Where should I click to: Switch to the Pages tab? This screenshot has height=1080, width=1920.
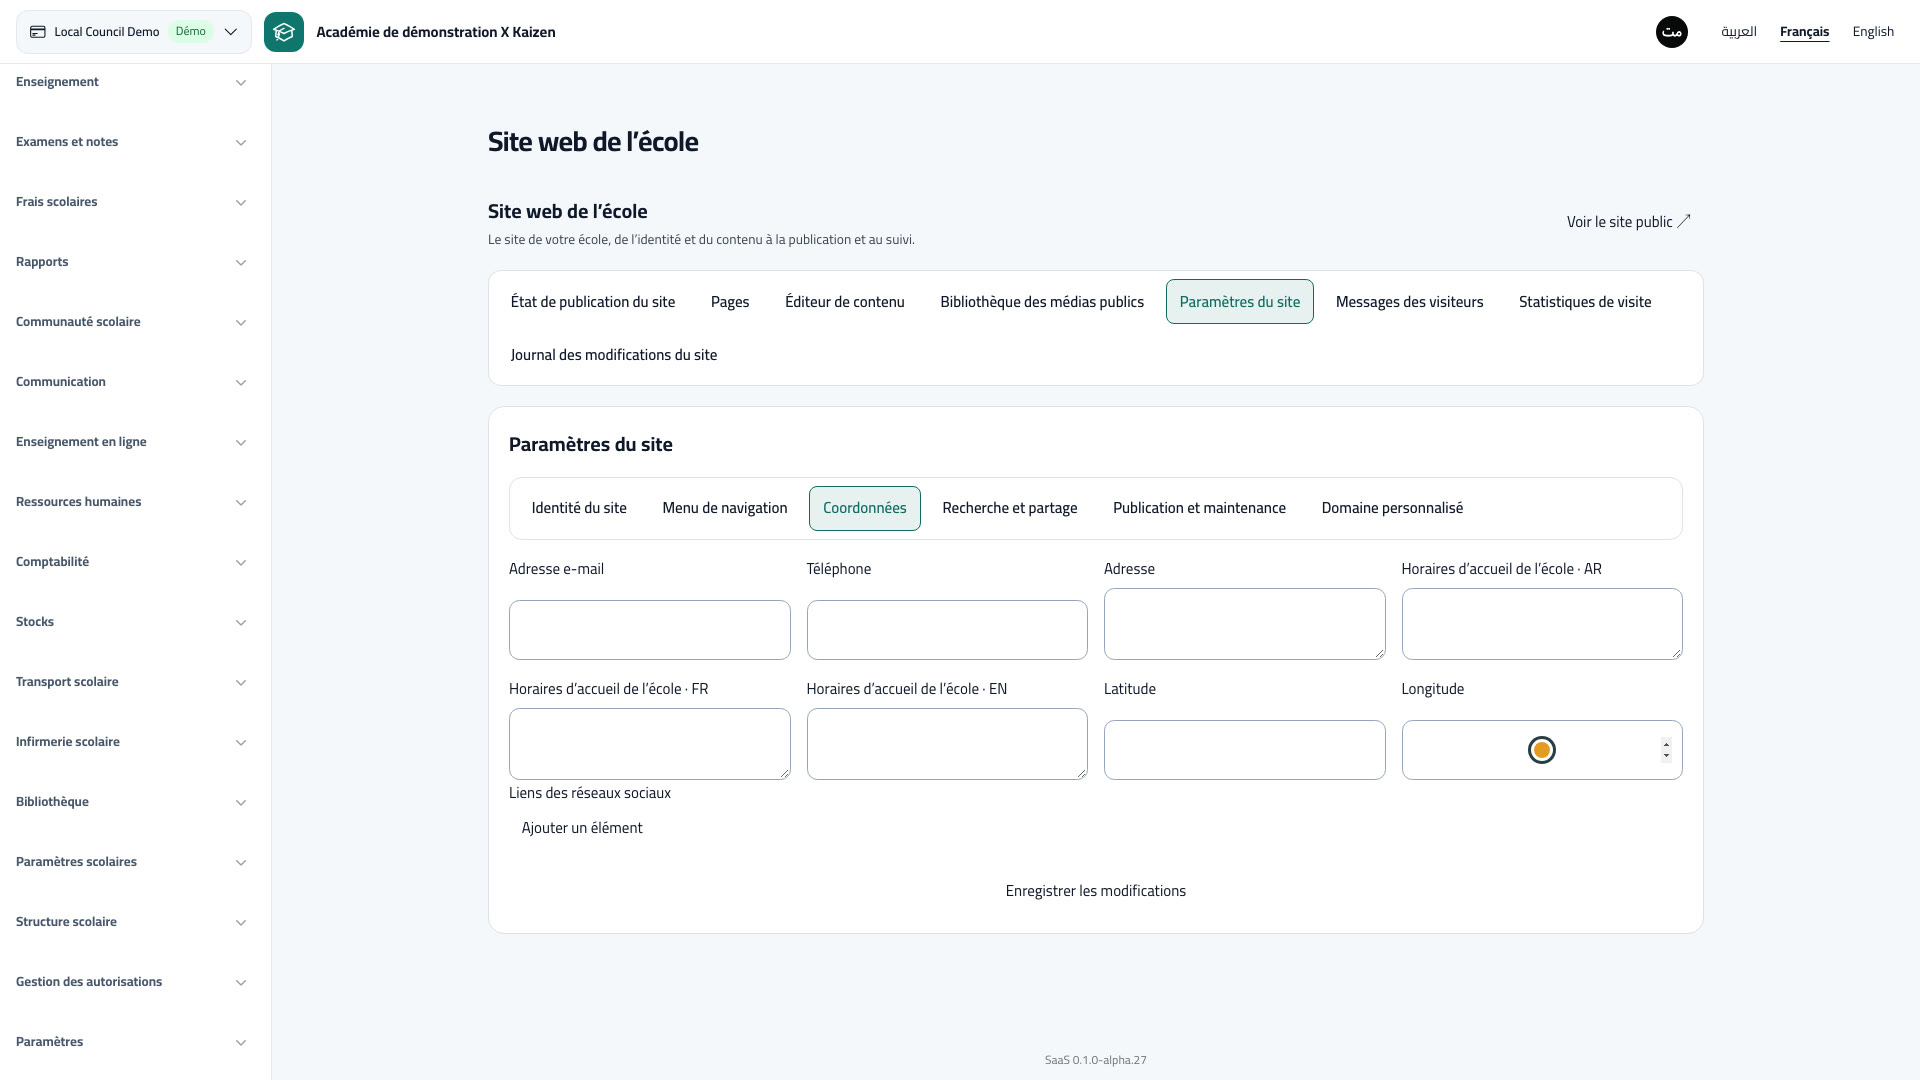(x=730, y=302)
